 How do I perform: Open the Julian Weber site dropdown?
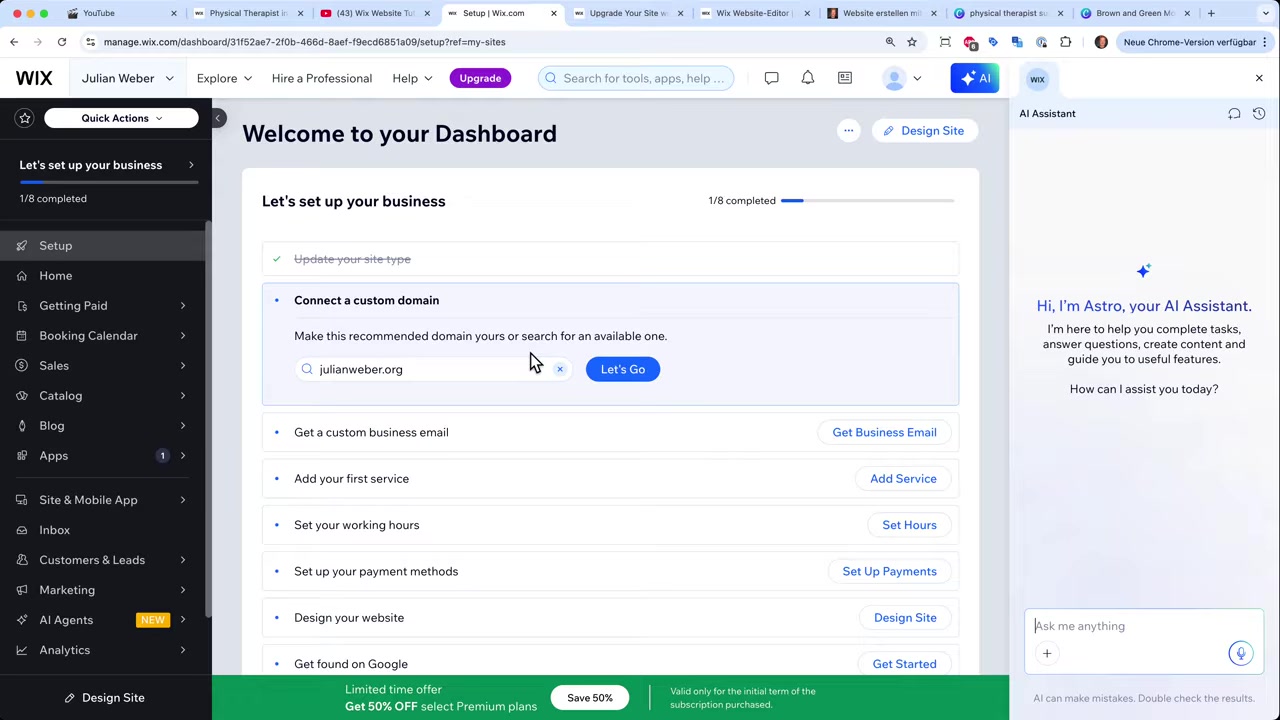click(x=127, y=78)
